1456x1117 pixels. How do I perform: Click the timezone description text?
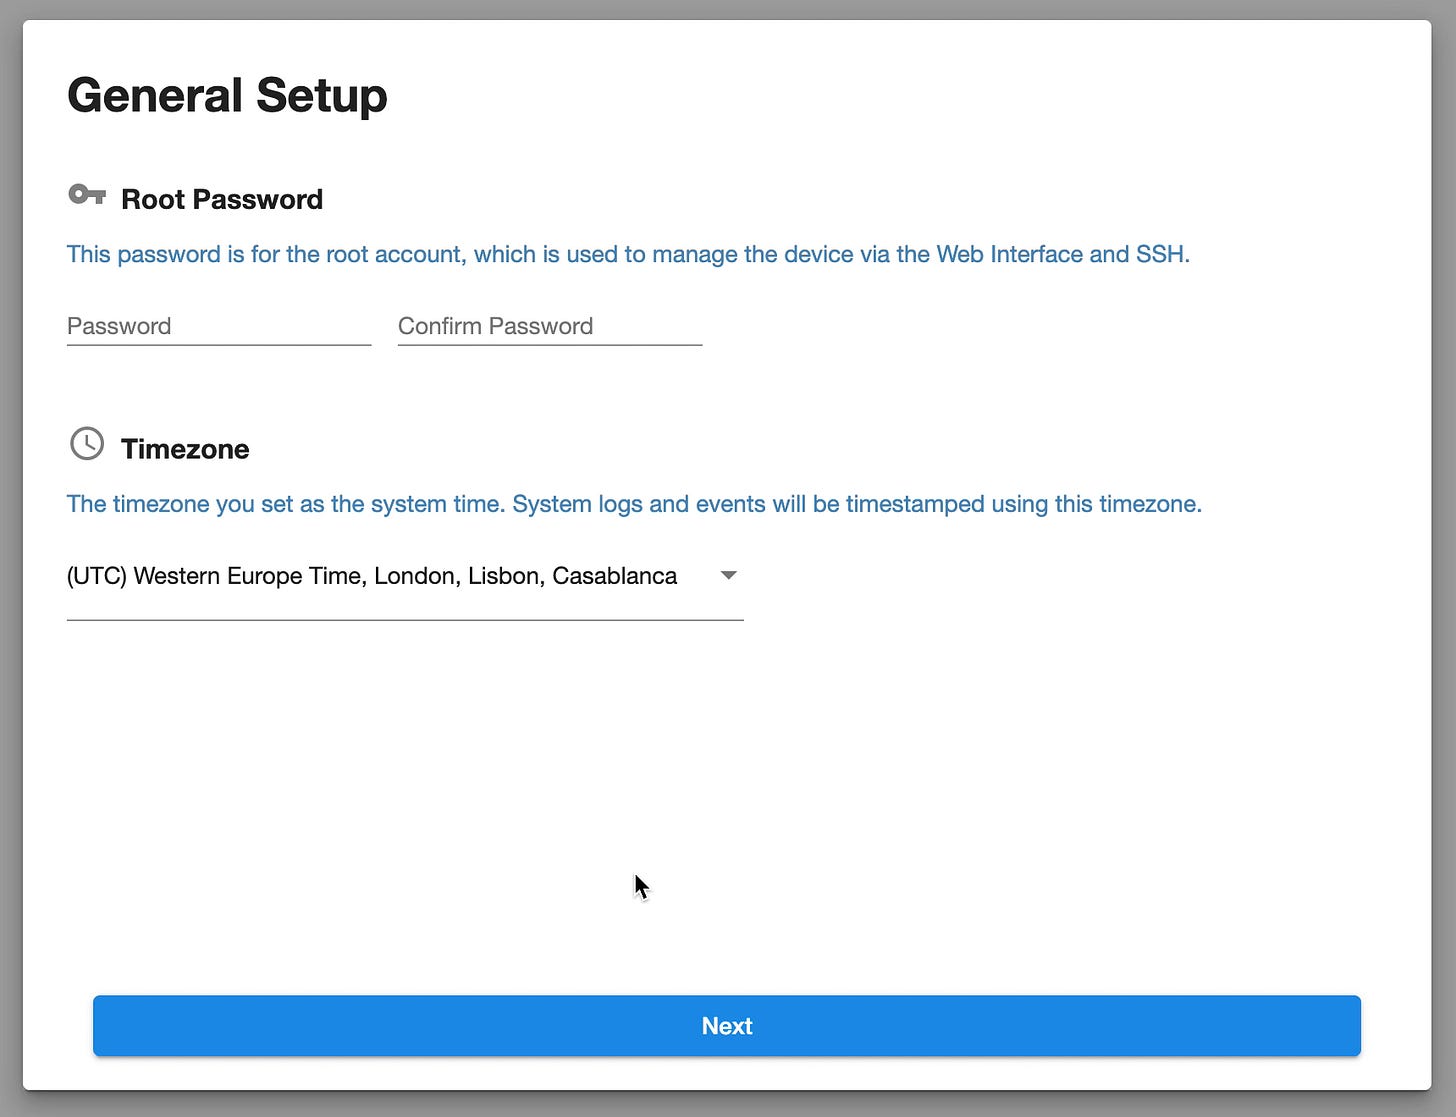coord(634,504)
